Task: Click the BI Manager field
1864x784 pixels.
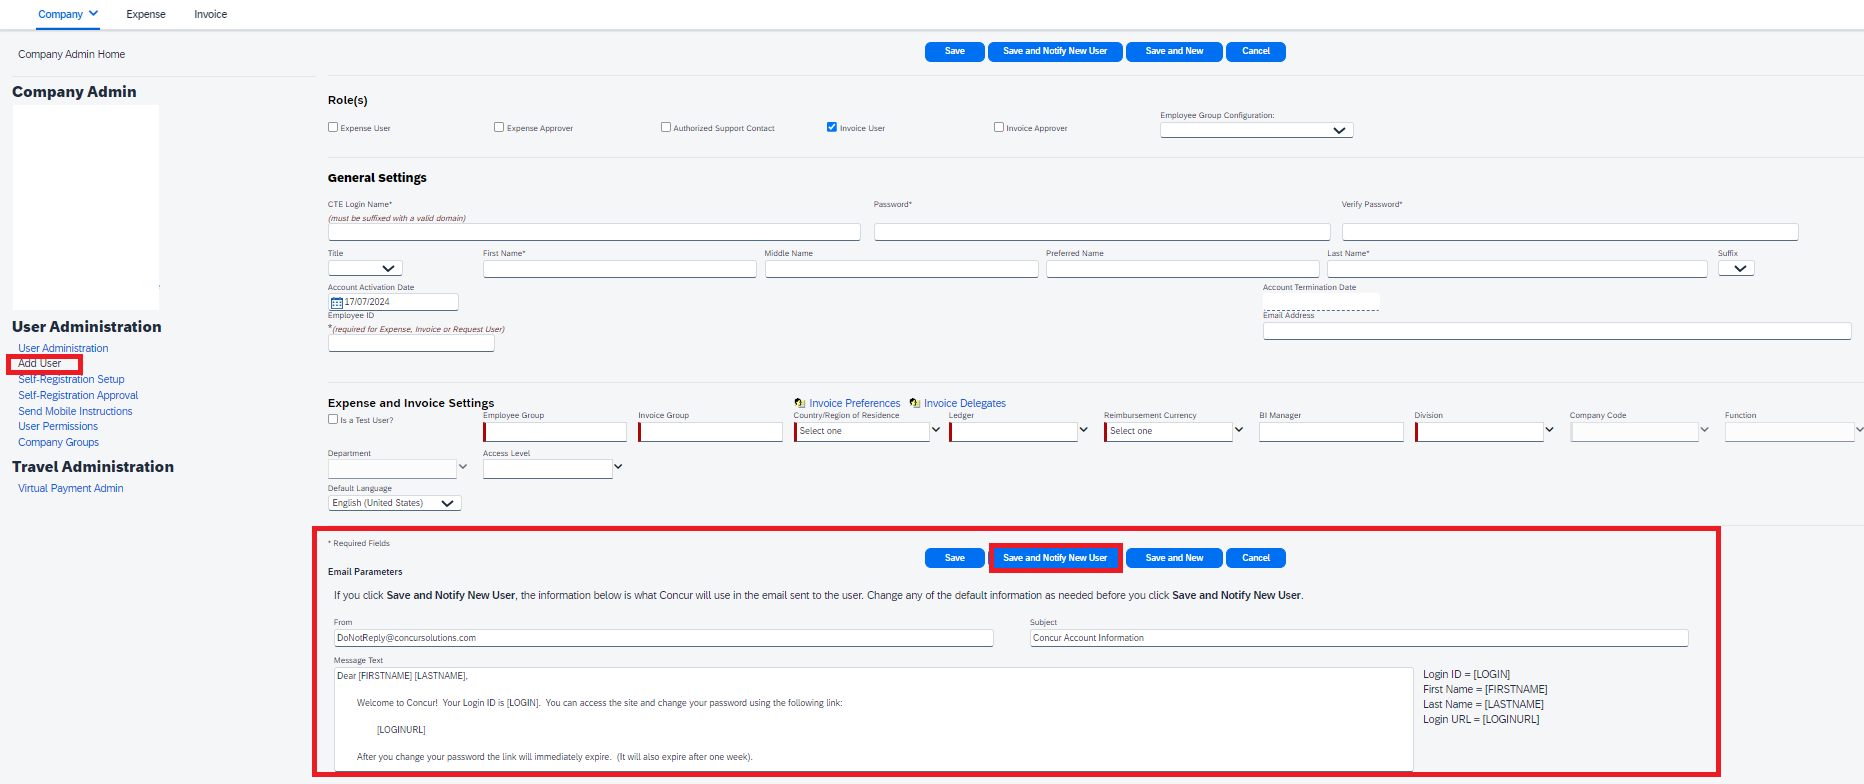Action: (x=1331, y=431)
